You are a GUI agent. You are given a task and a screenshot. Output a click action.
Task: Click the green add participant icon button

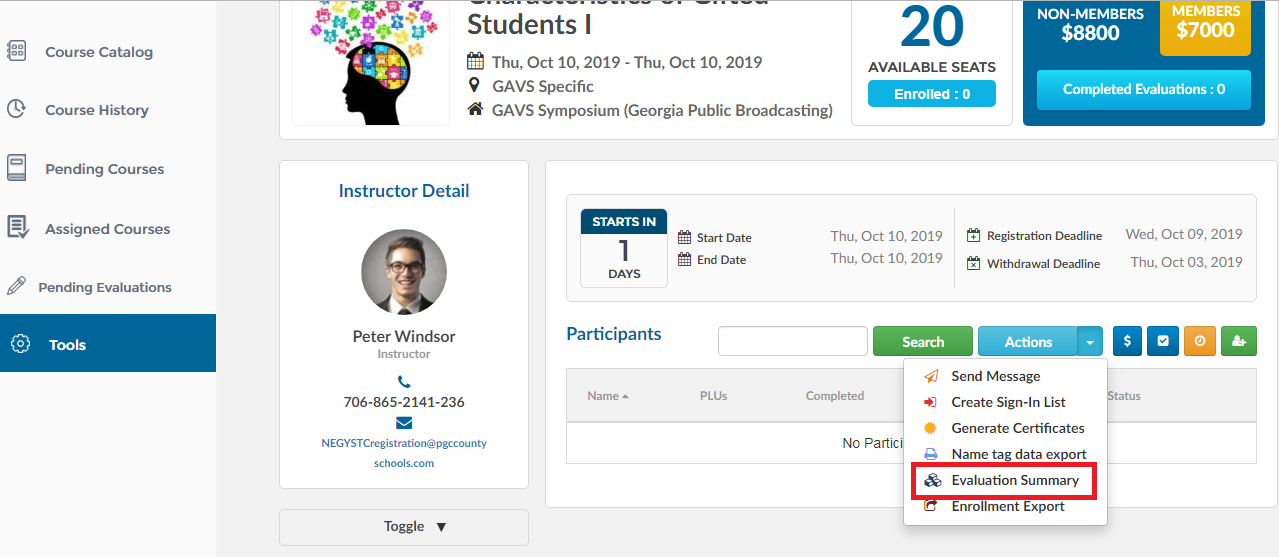[1238, 341]
